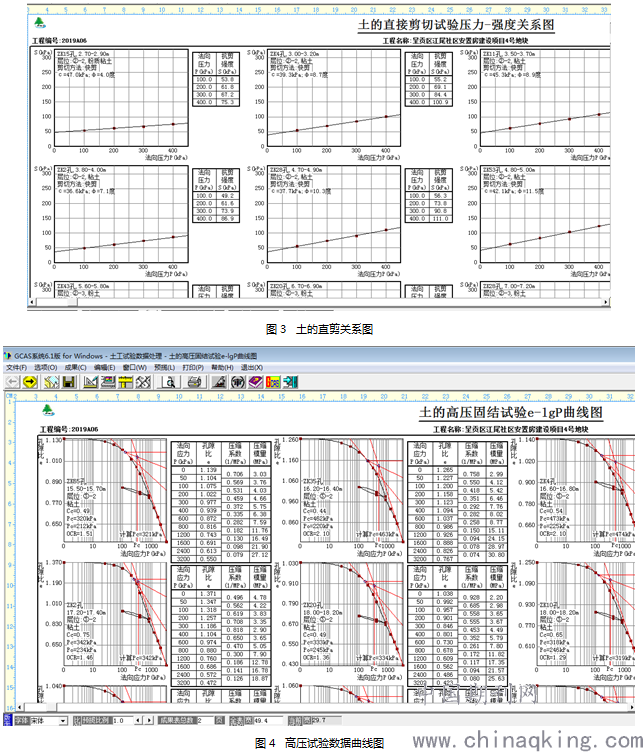This screenshot has height=752, width=643.
Task: Click the title 土的高压固结试验e-lgP曲线图
Action: (x=511, y=412)
